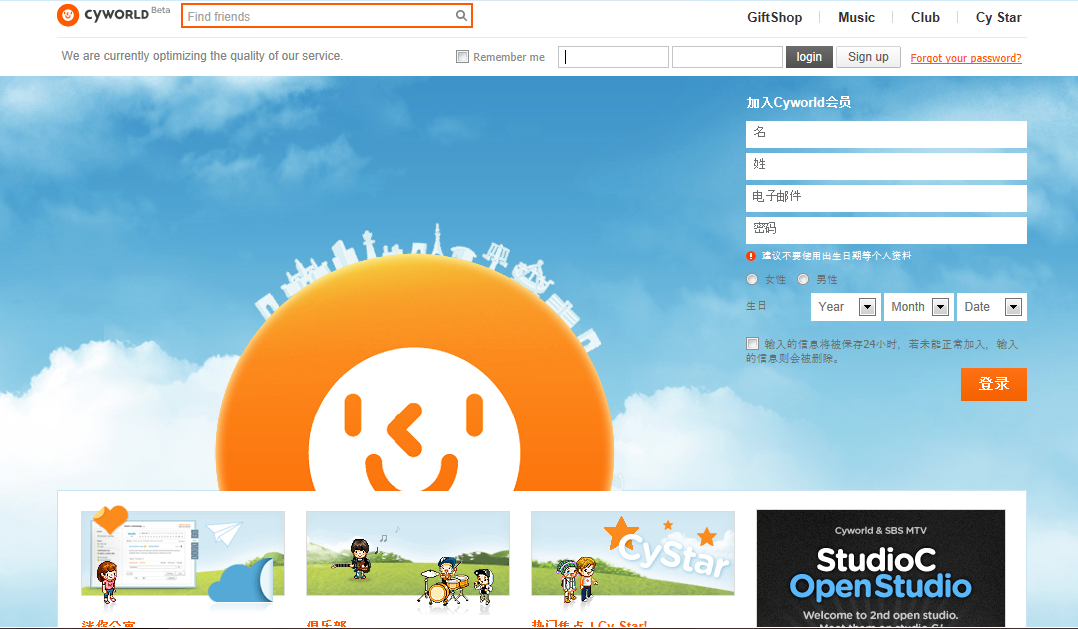Expand the Year dropdown
The height and width of the screenshot is (629, 1078).
tap(846, 307)
